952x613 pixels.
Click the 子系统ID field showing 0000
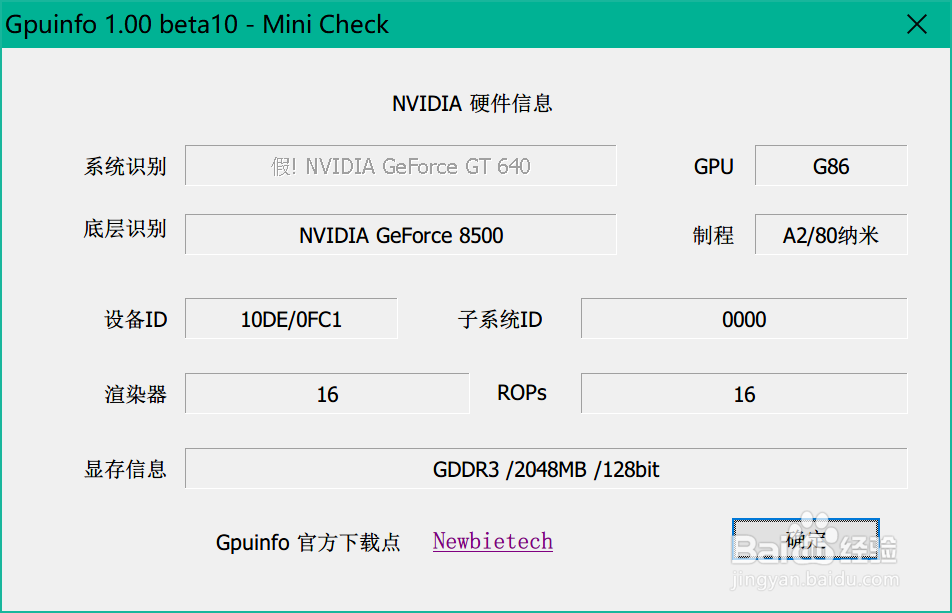(744, 318)
